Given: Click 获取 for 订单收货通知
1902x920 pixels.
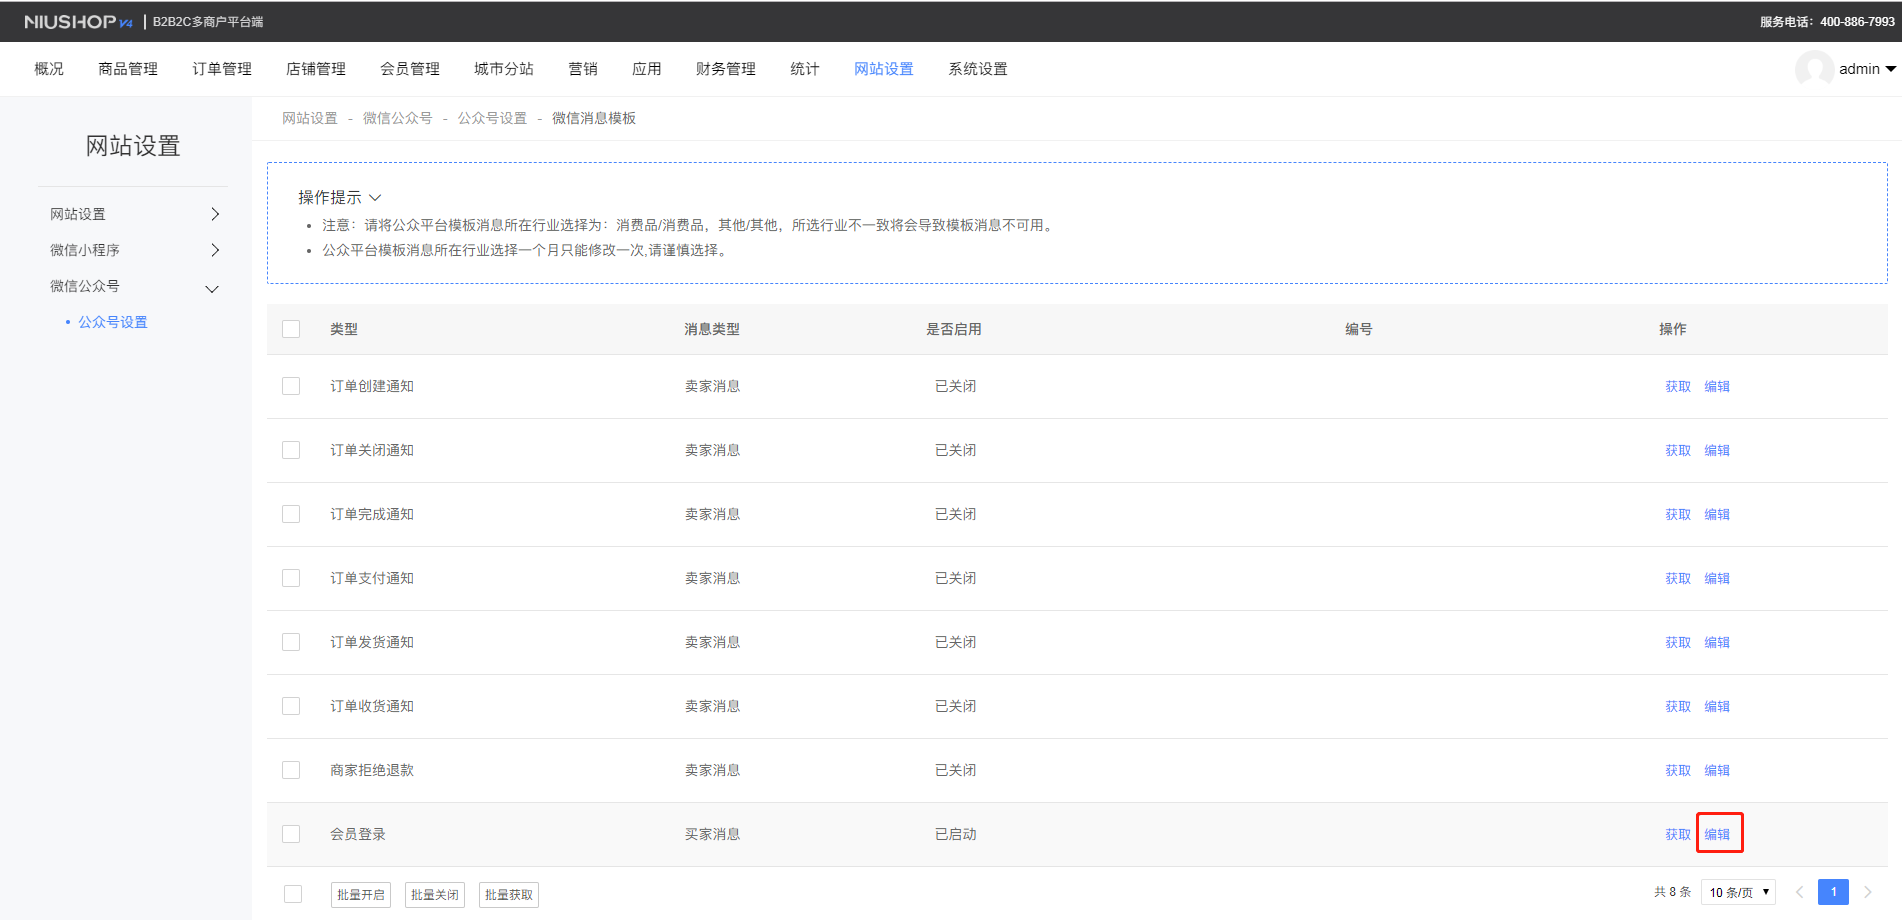Looking at the screenshot, I should pos(1678,706).
